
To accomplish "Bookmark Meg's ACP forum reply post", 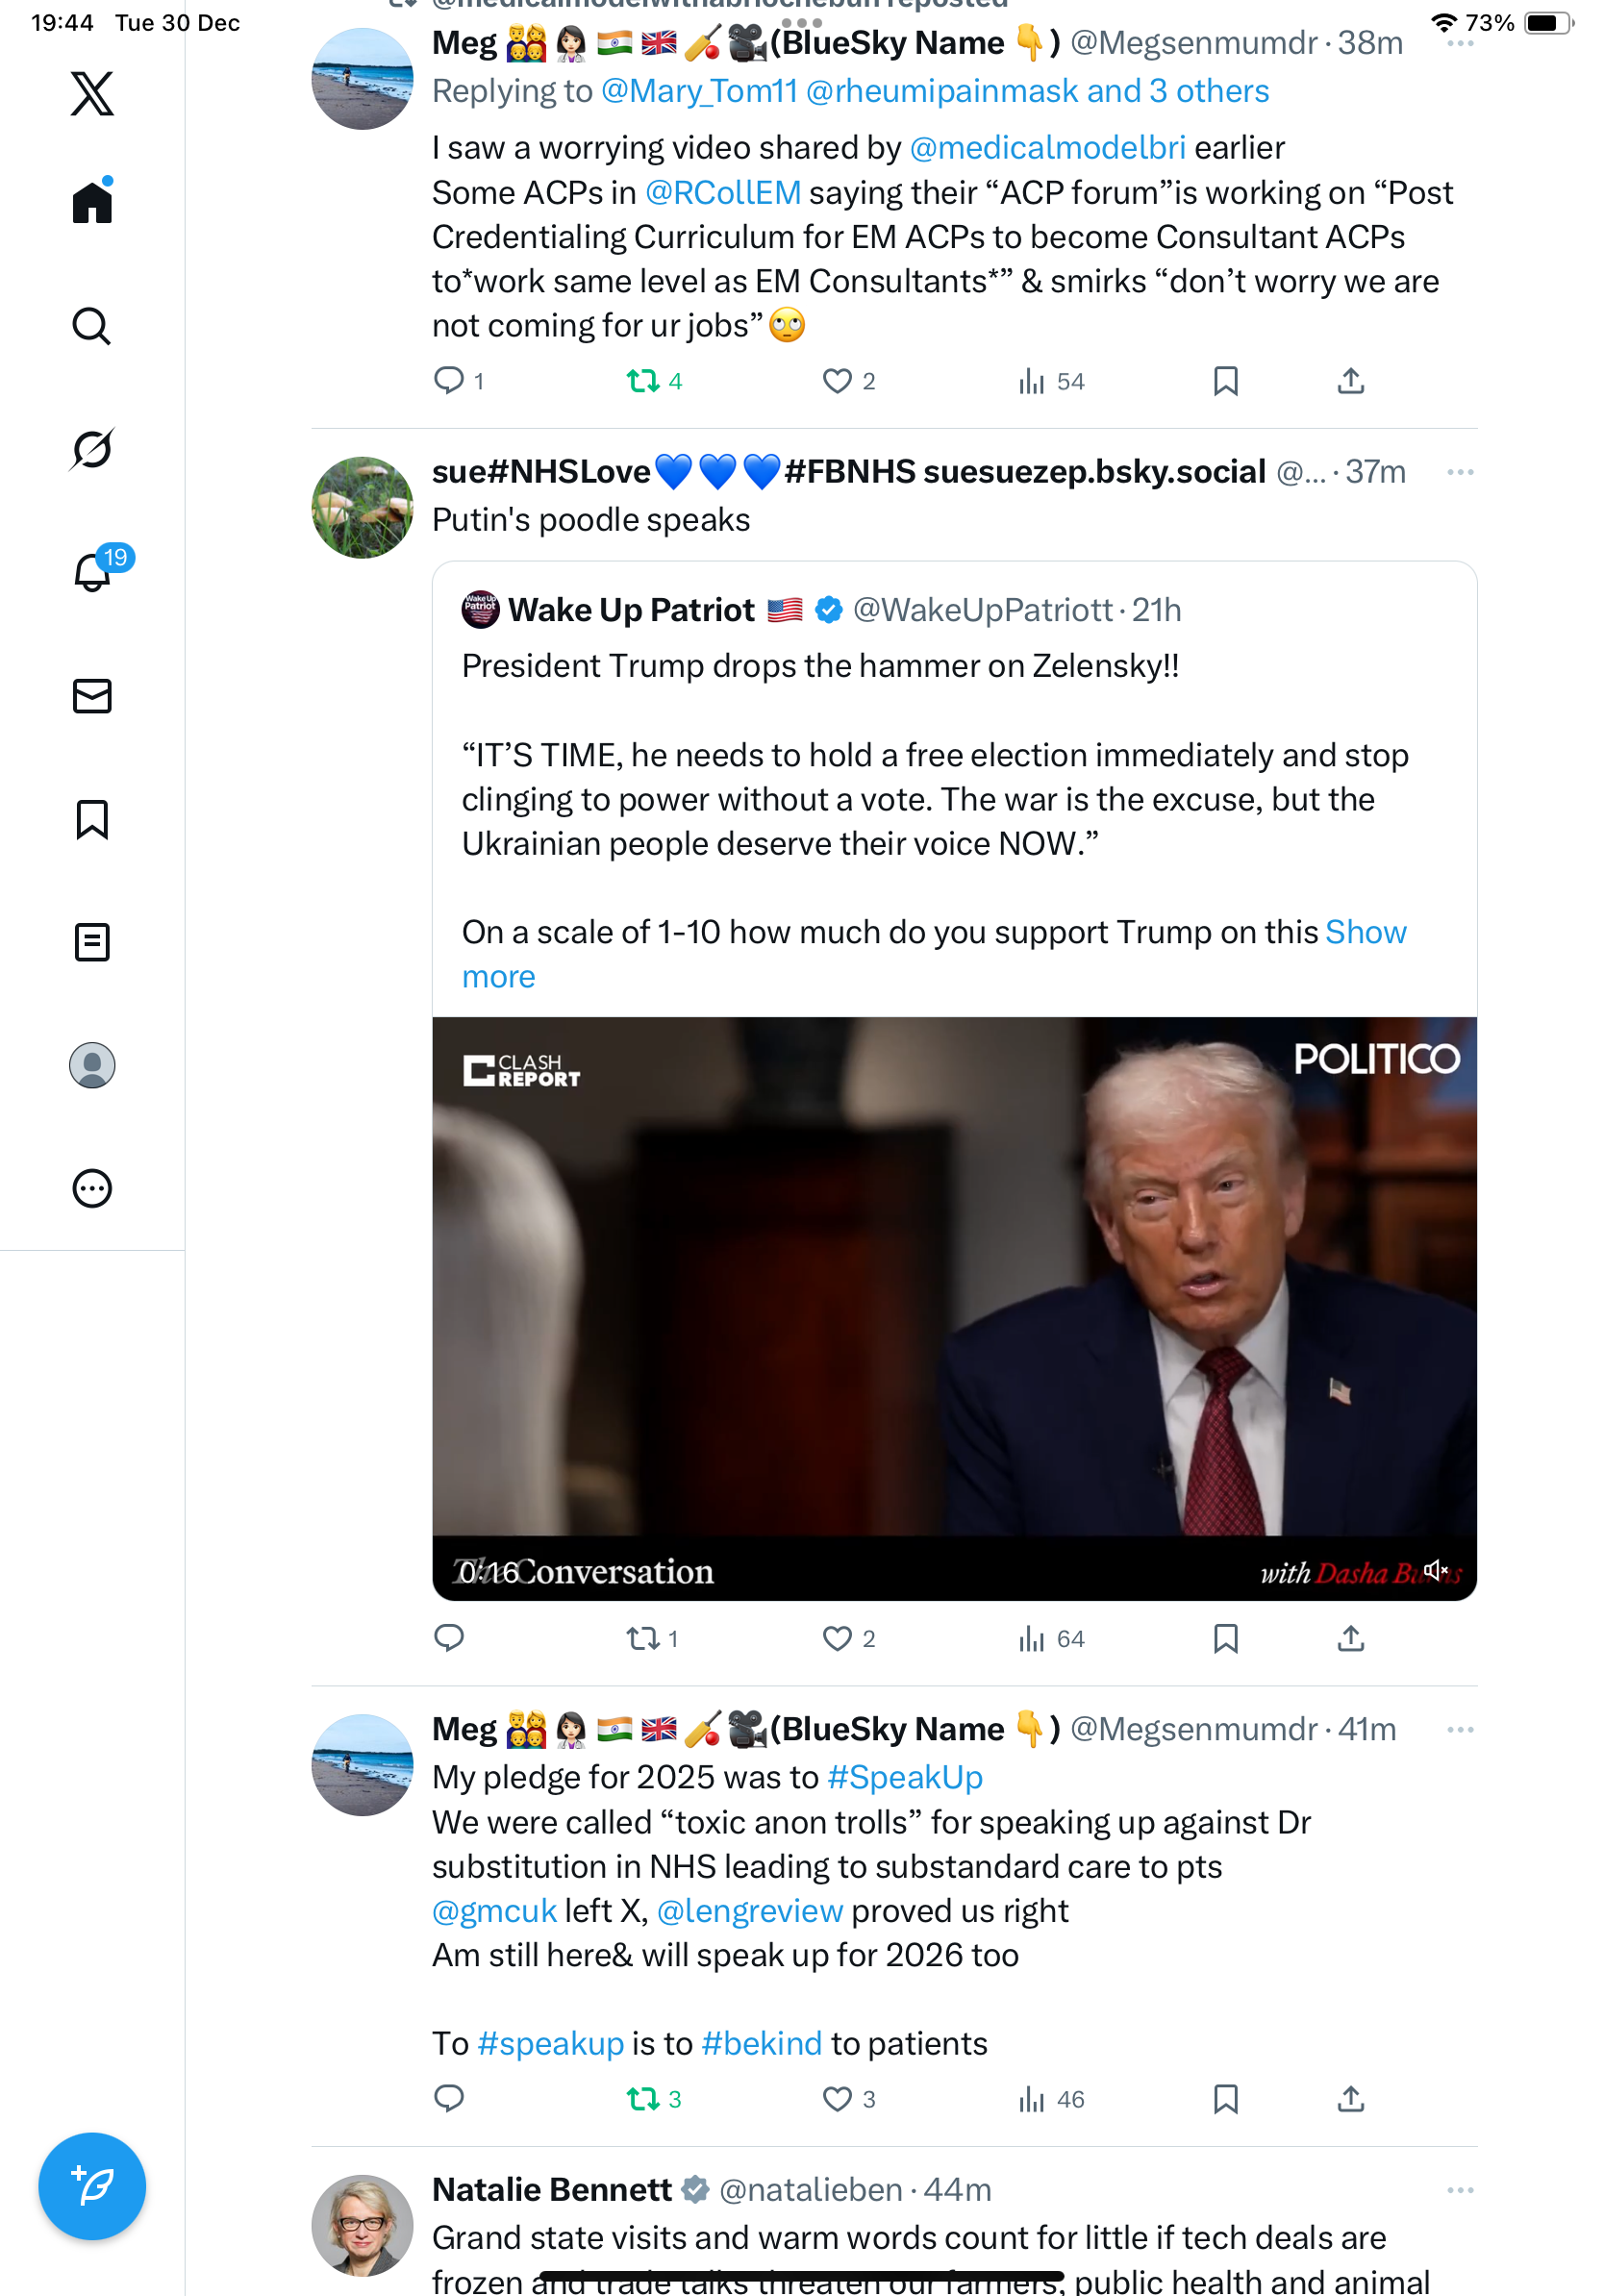I will coord(1225,381).
